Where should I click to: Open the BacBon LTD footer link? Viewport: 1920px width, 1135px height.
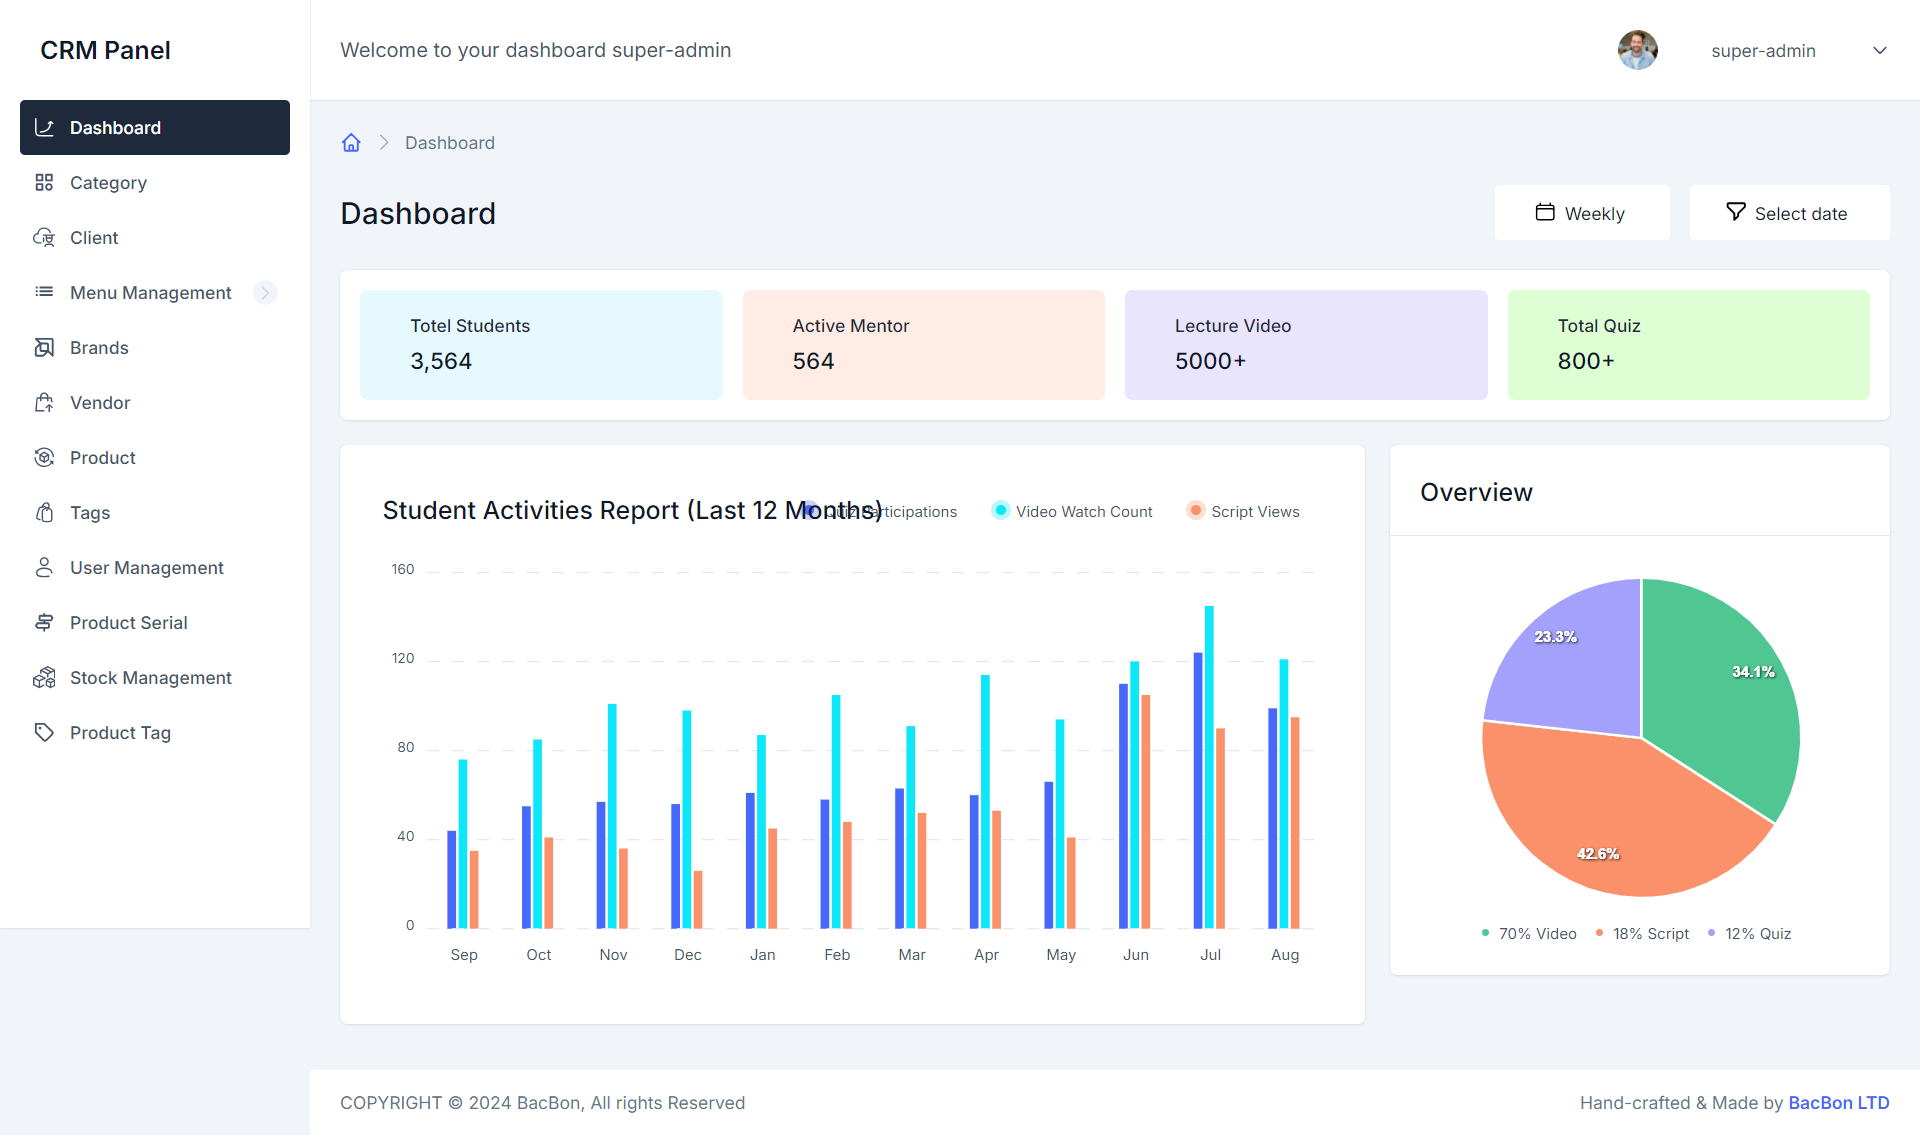1838,1102
